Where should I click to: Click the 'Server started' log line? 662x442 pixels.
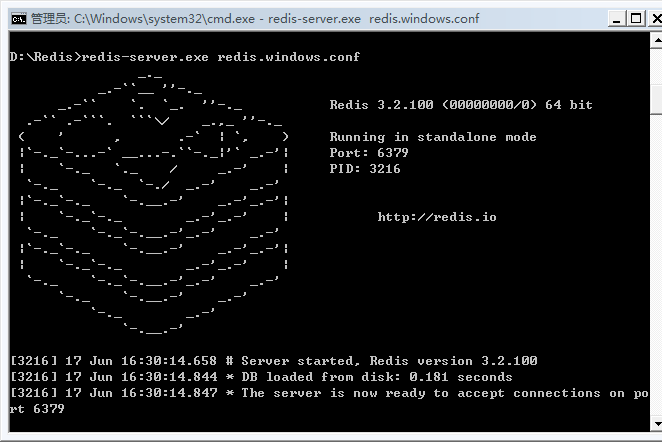point(274,361)
